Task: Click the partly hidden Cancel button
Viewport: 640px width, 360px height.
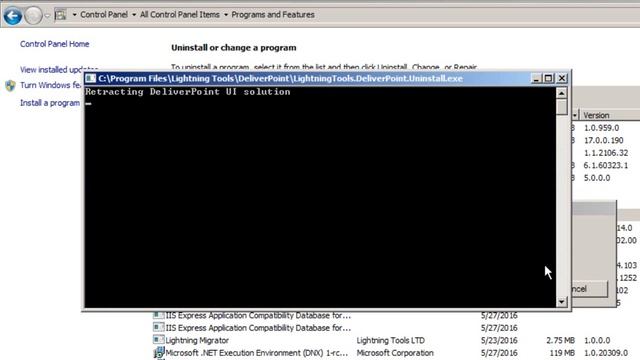Action: pos(589,289)
